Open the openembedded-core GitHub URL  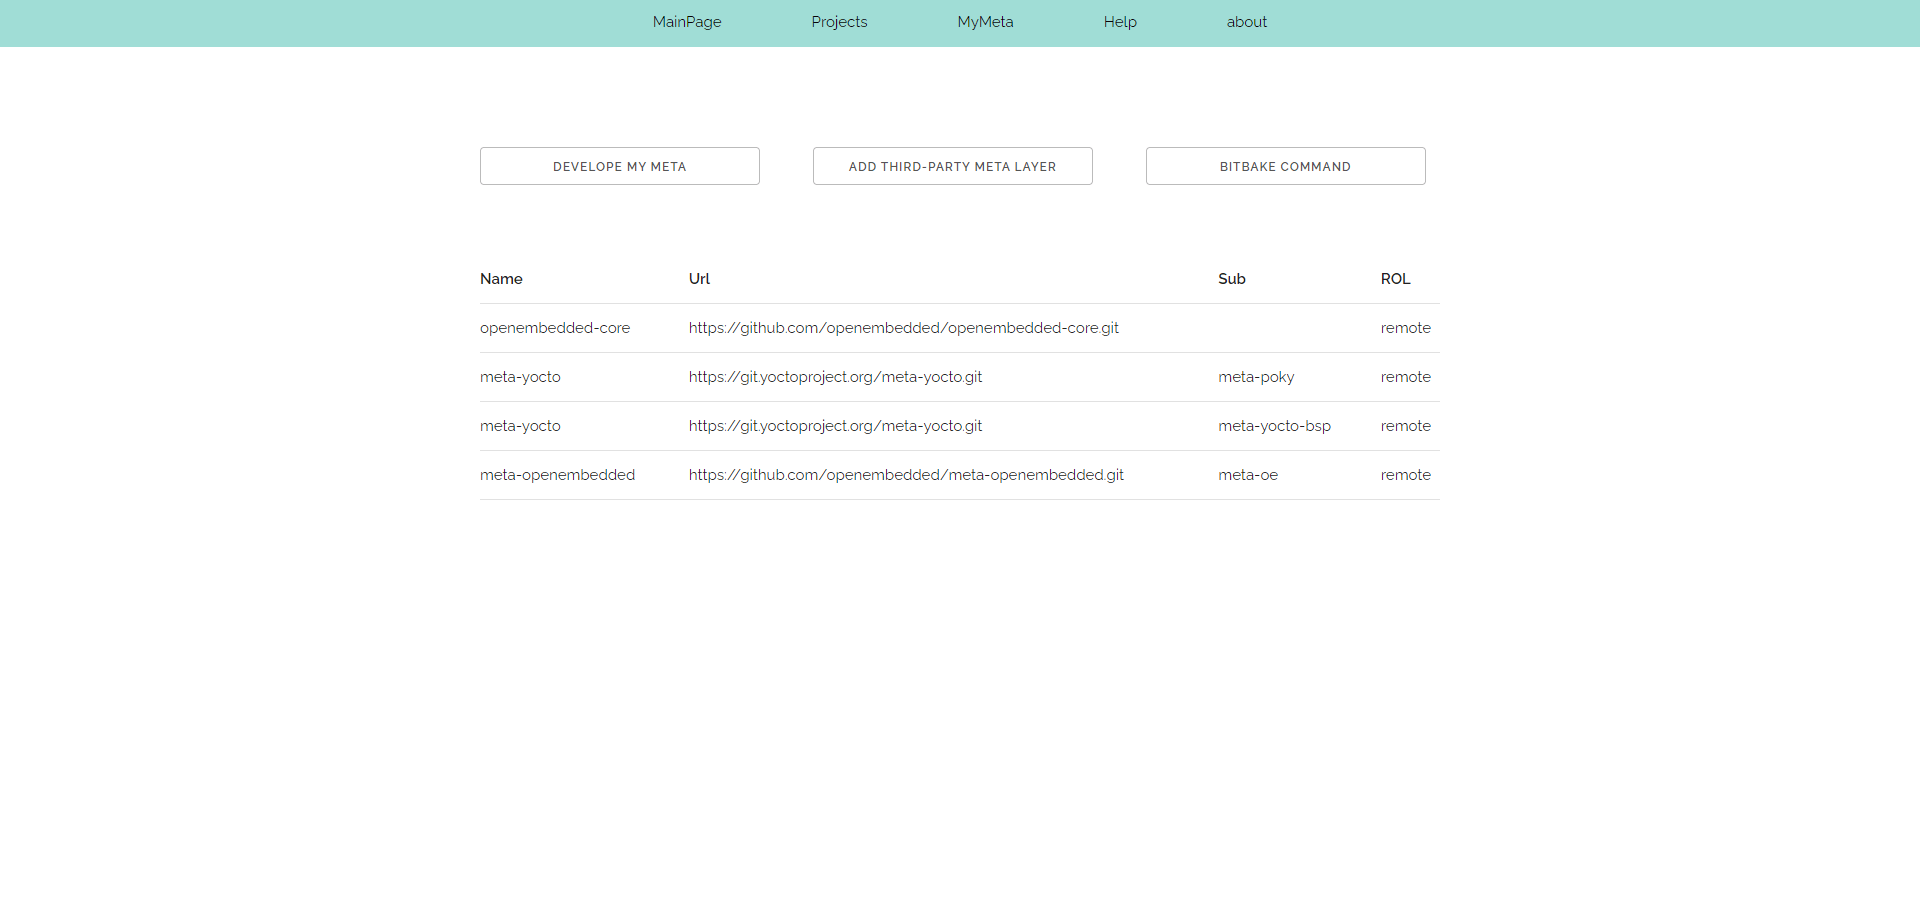(903, 327)
